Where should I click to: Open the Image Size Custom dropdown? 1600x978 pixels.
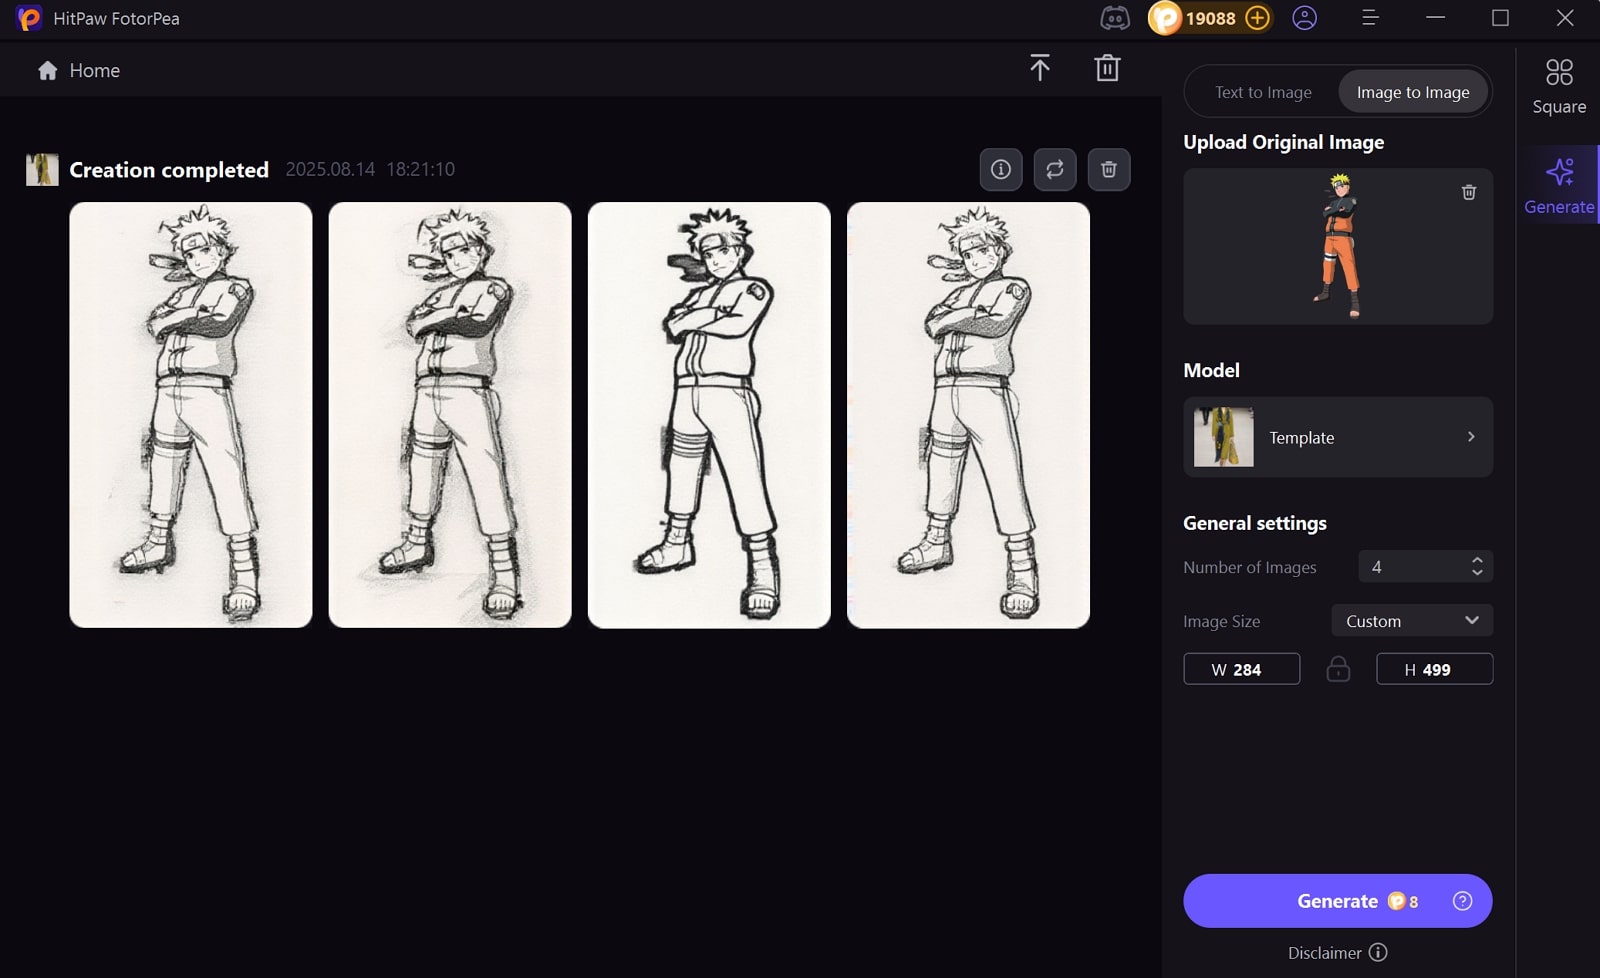pos(1412,620)
